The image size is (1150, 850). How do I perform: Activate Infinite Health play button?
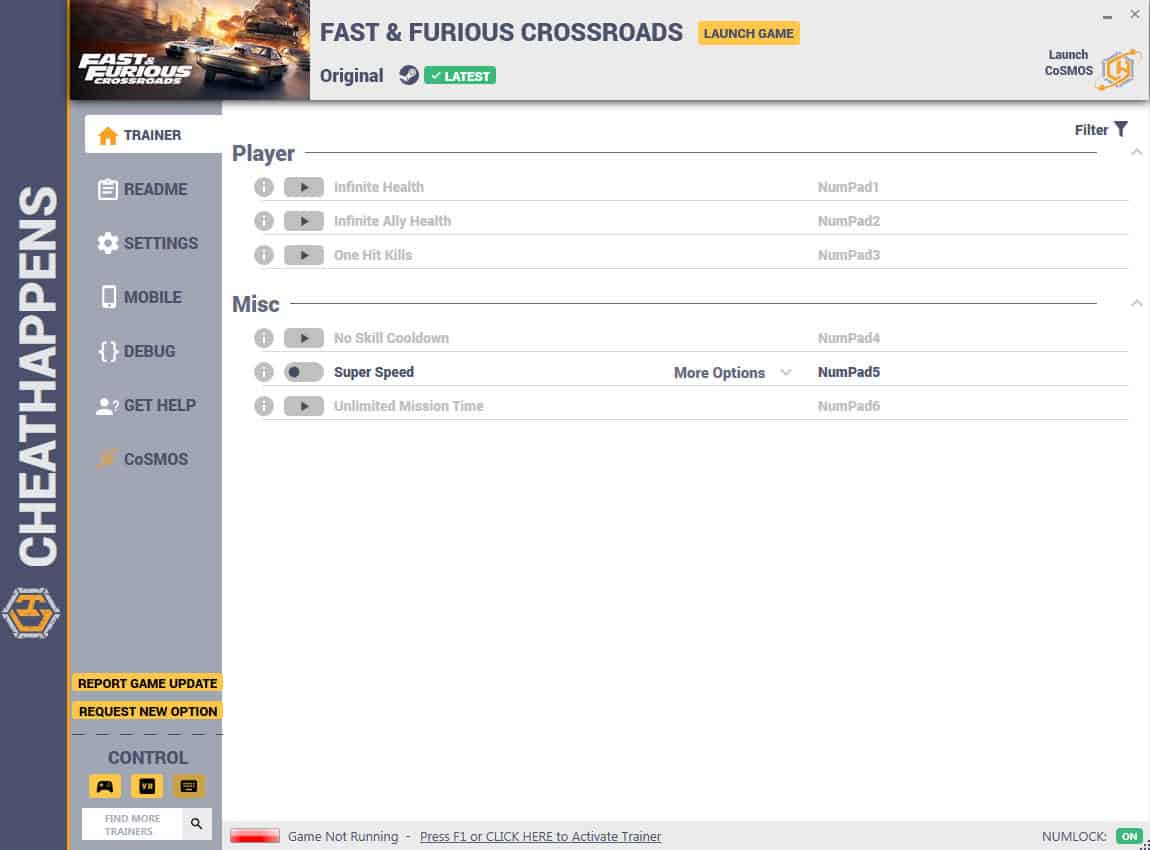(304, 187)
